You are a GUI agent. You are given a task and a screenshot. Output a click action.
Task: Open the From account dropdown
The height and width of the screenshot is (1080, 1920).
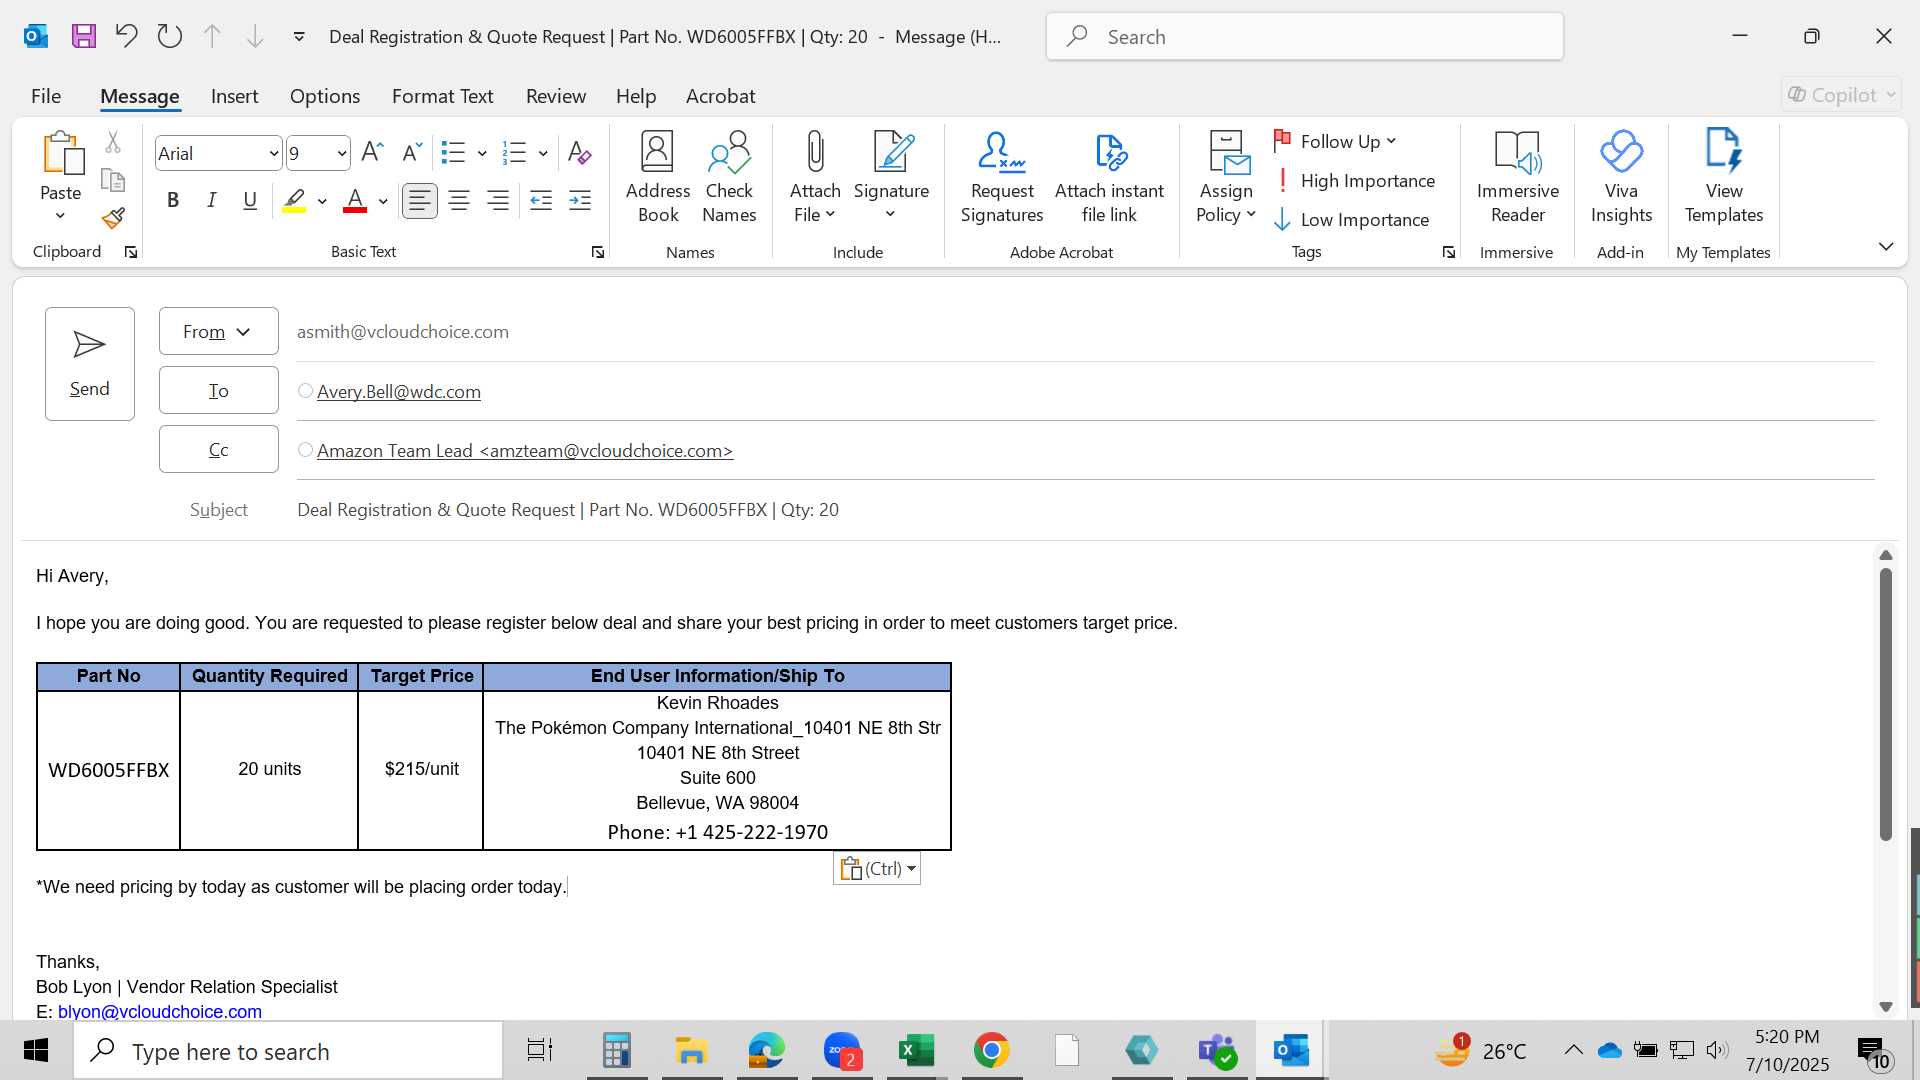218,331
